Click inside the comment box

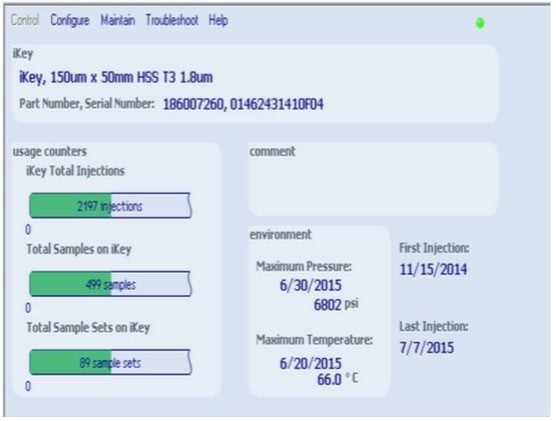373,179
